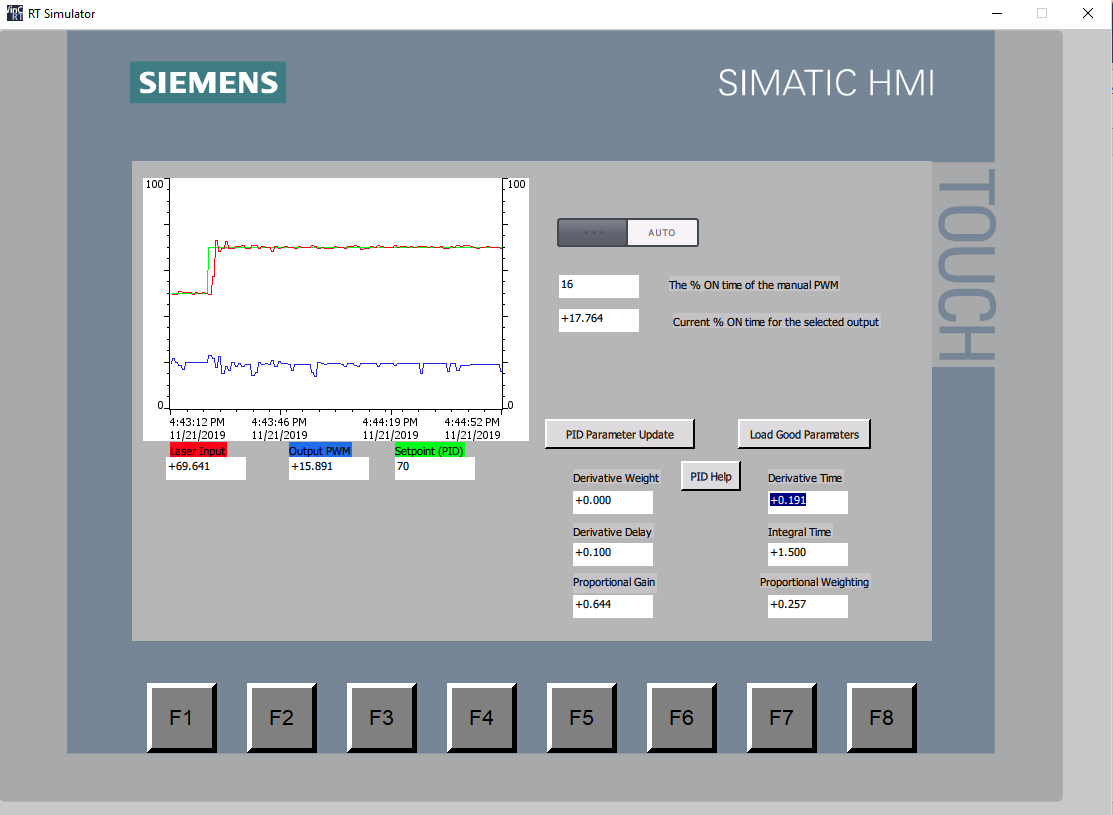Viewport: 1113px width, 815px height.
Task: Open PID Help
Action: coord(711,476)
